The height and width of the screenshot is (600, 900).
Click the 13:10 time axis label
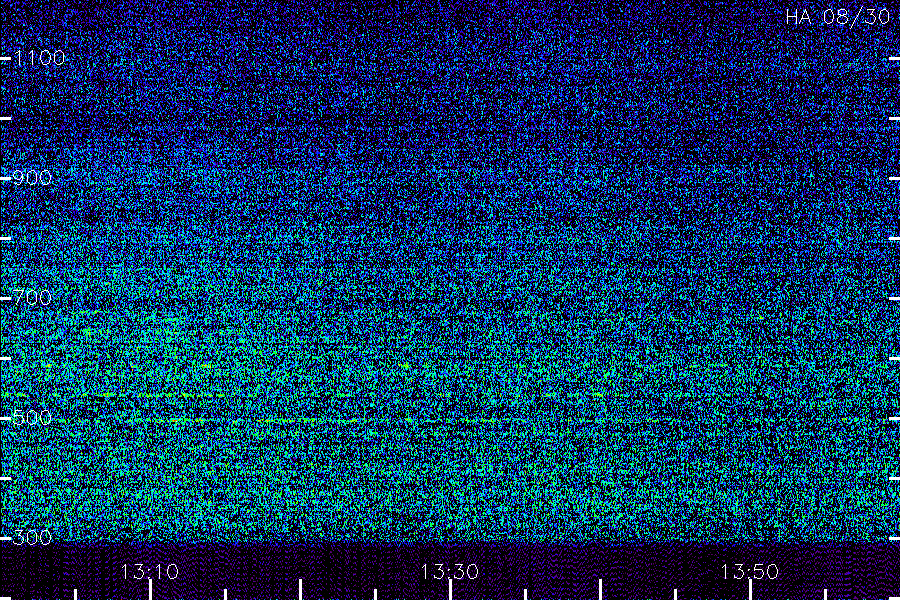click(150, 572)
